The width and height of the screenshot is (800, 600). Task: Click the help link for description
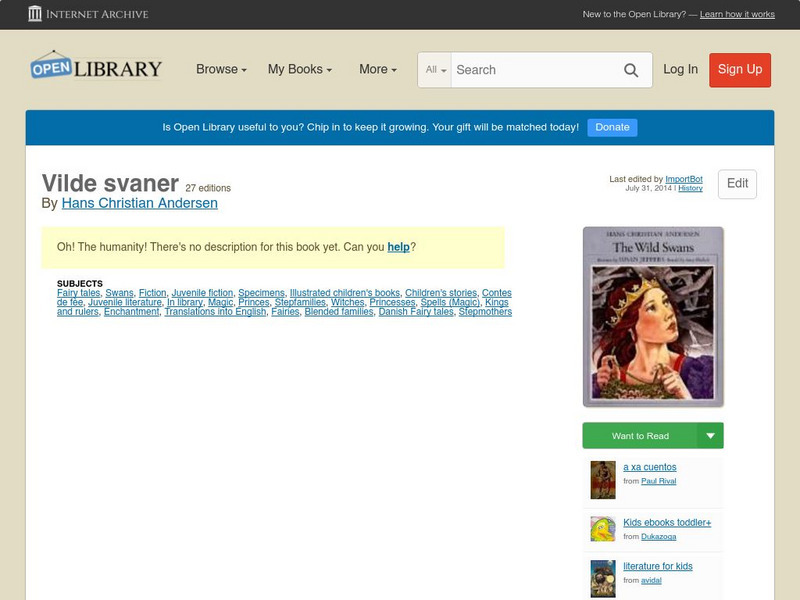pos(398,247)
